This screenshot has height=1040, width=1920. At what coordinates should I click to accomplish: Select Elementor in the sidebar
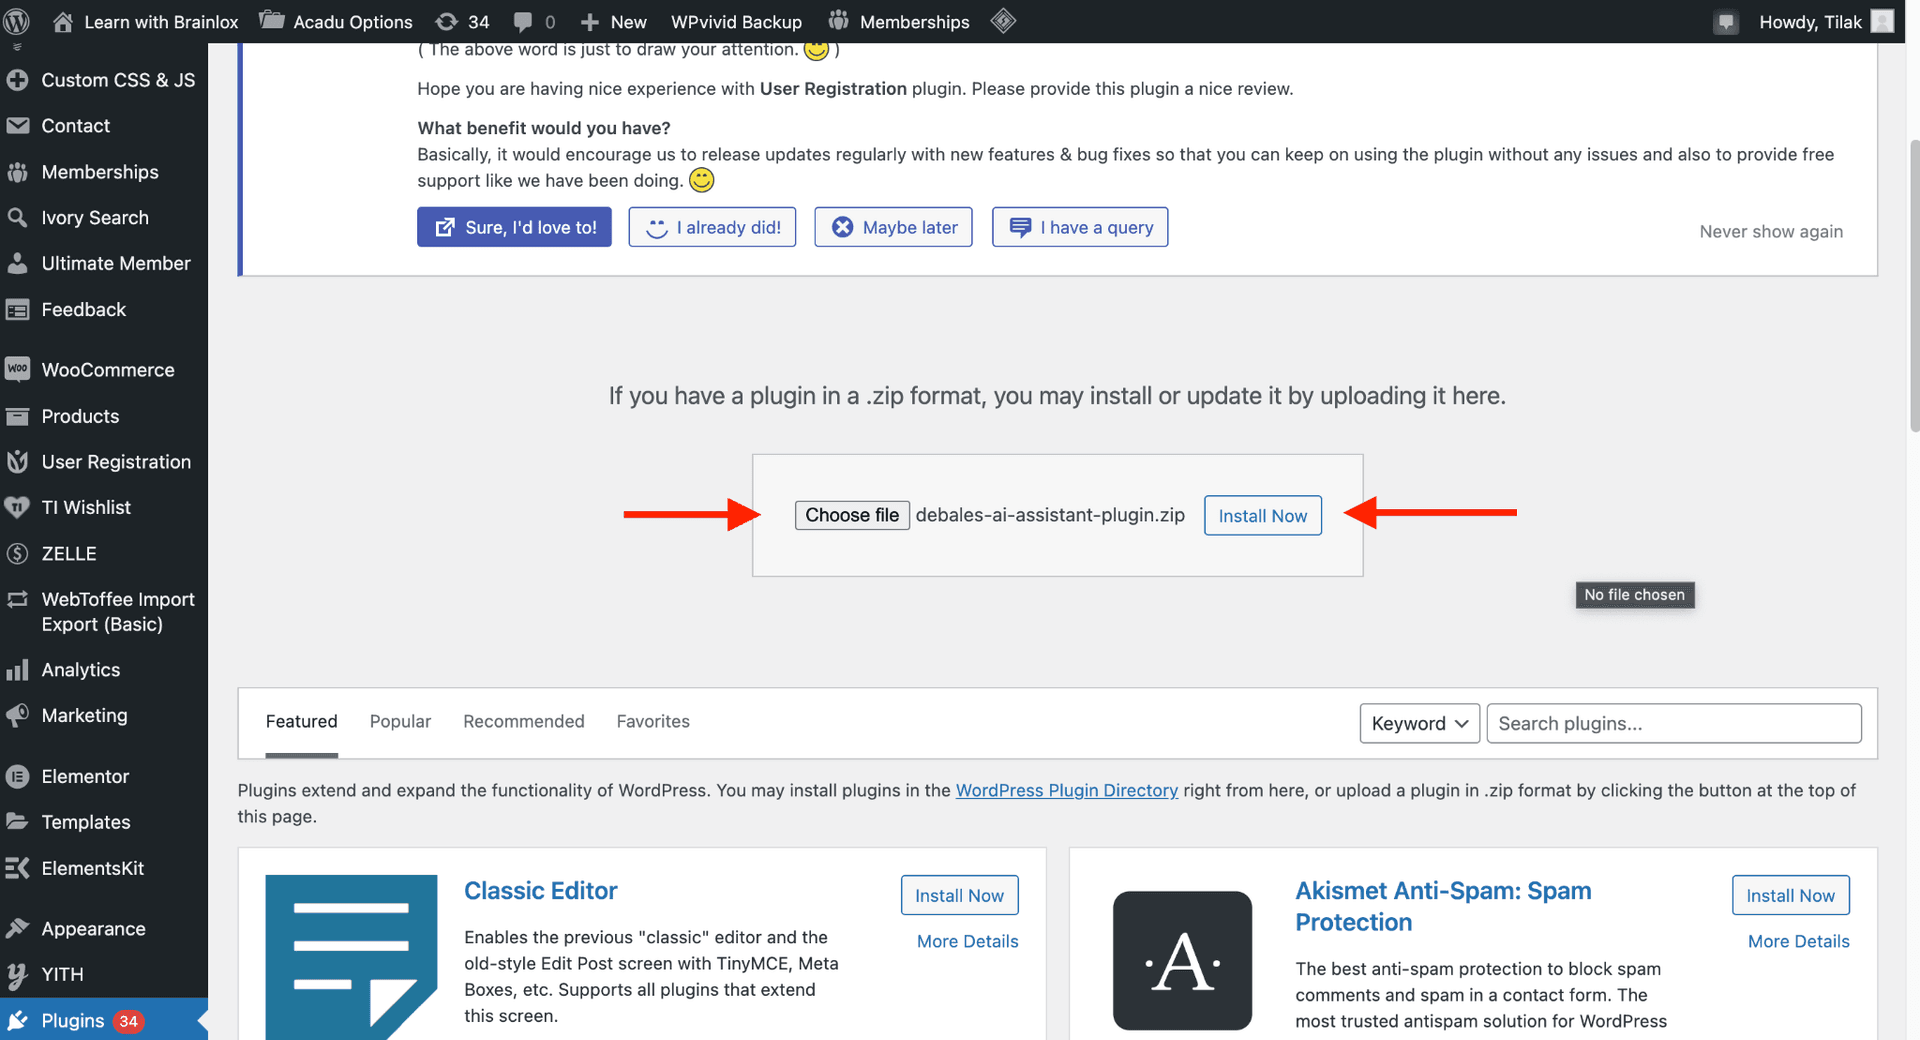pos(85,776)
